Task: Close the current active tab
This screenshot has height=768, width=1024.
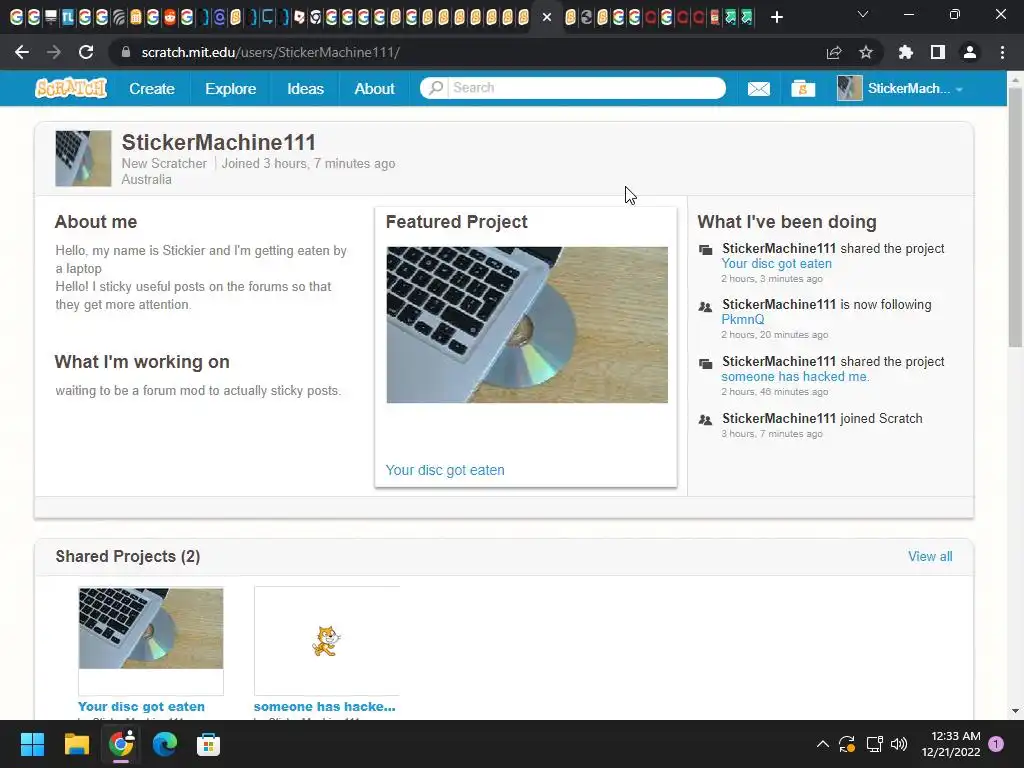Action: click(x=547, y=17)
